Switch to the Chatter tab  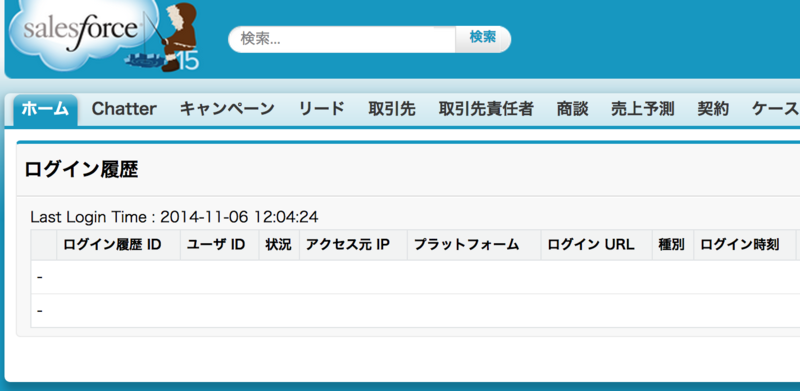click(x=124, y=109)
